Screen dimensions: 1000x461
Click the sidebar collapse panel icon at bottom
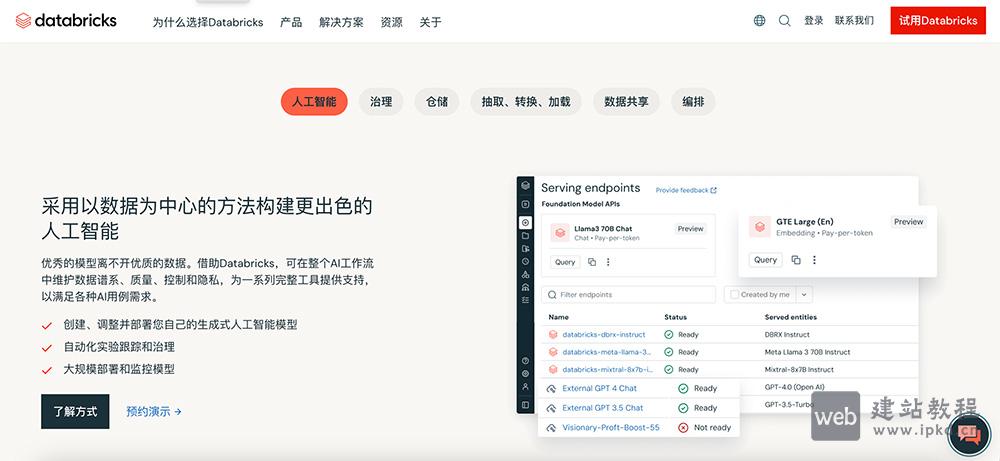pyautogui.click(x=525, y=405)
